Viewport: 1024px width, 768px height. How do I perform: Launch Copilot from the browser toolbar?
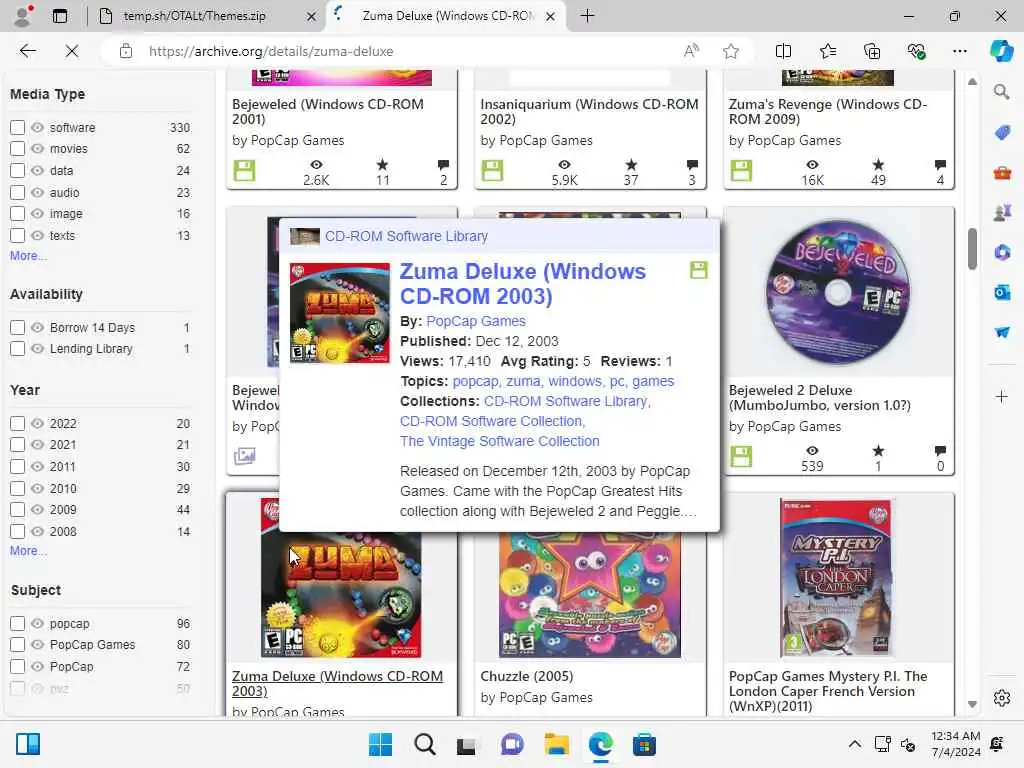click(1001, 51)
